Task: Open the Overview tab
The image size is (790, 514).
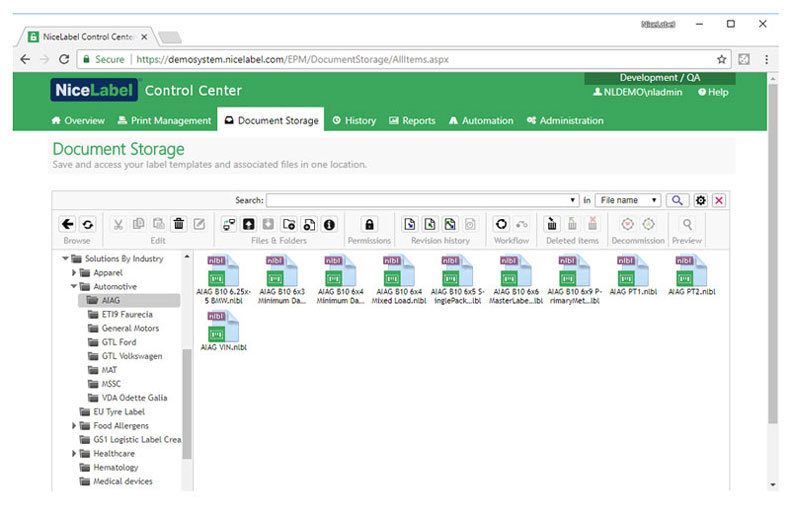Action: coord(78,120)
